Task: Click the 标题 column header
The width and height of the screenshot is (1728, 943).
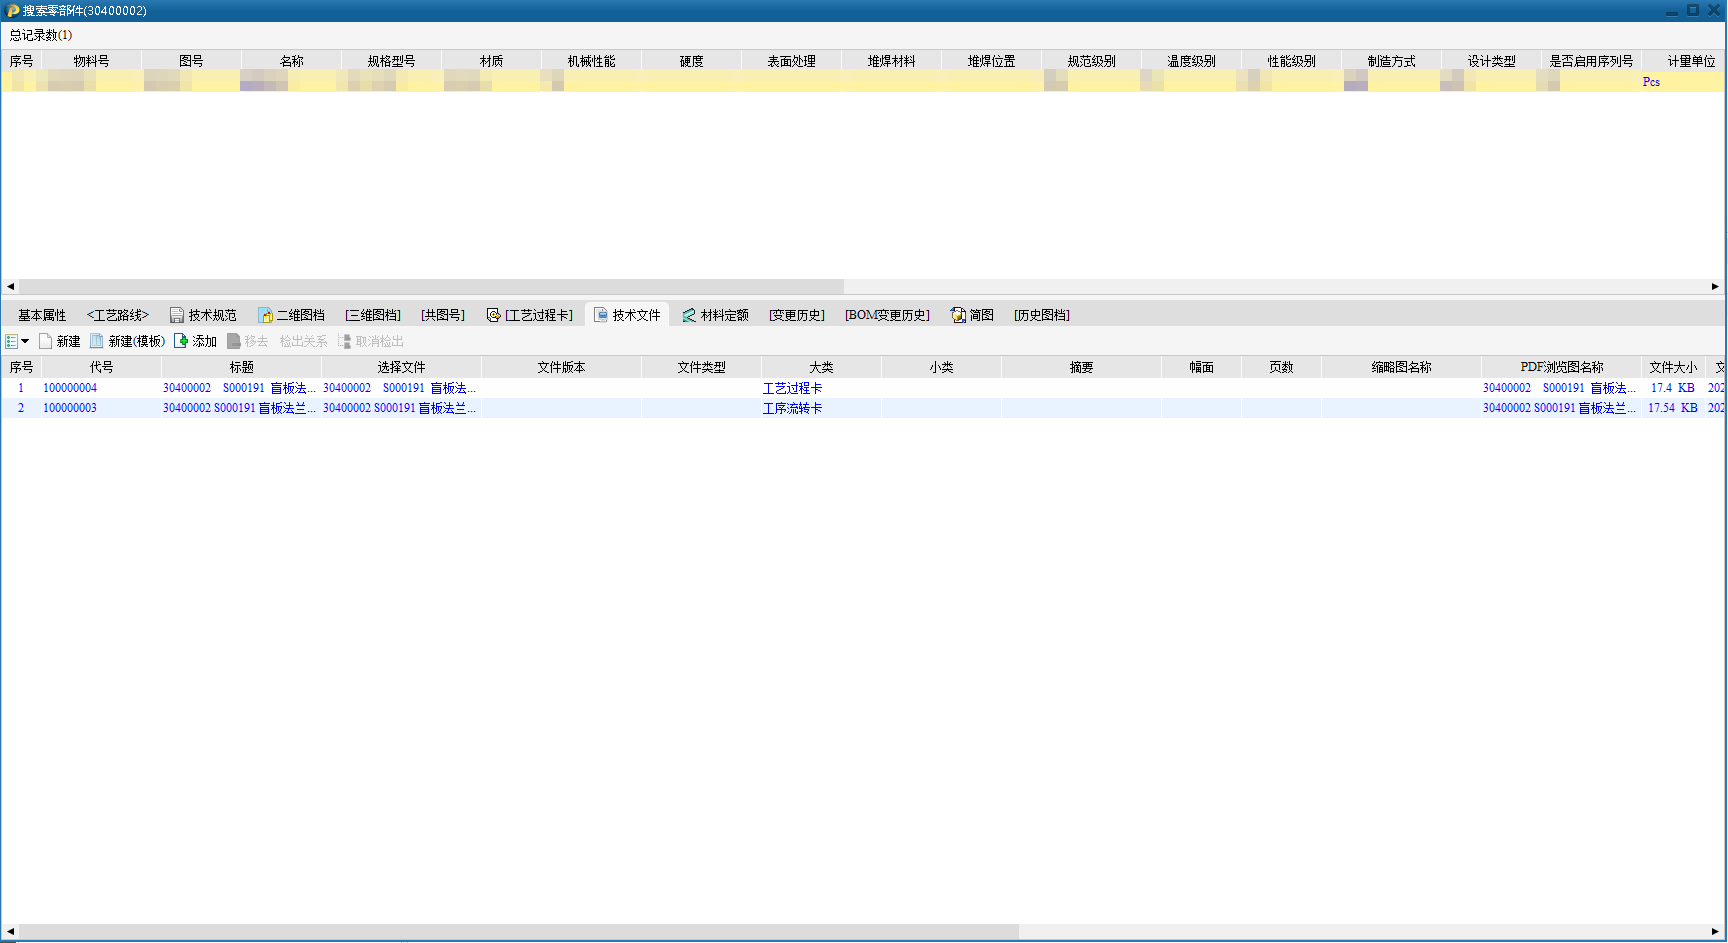Action: (241, 367)
